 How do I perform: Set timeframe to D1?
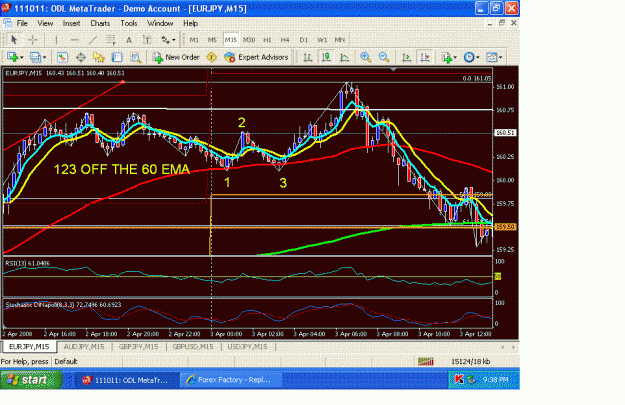click(303, 39)
